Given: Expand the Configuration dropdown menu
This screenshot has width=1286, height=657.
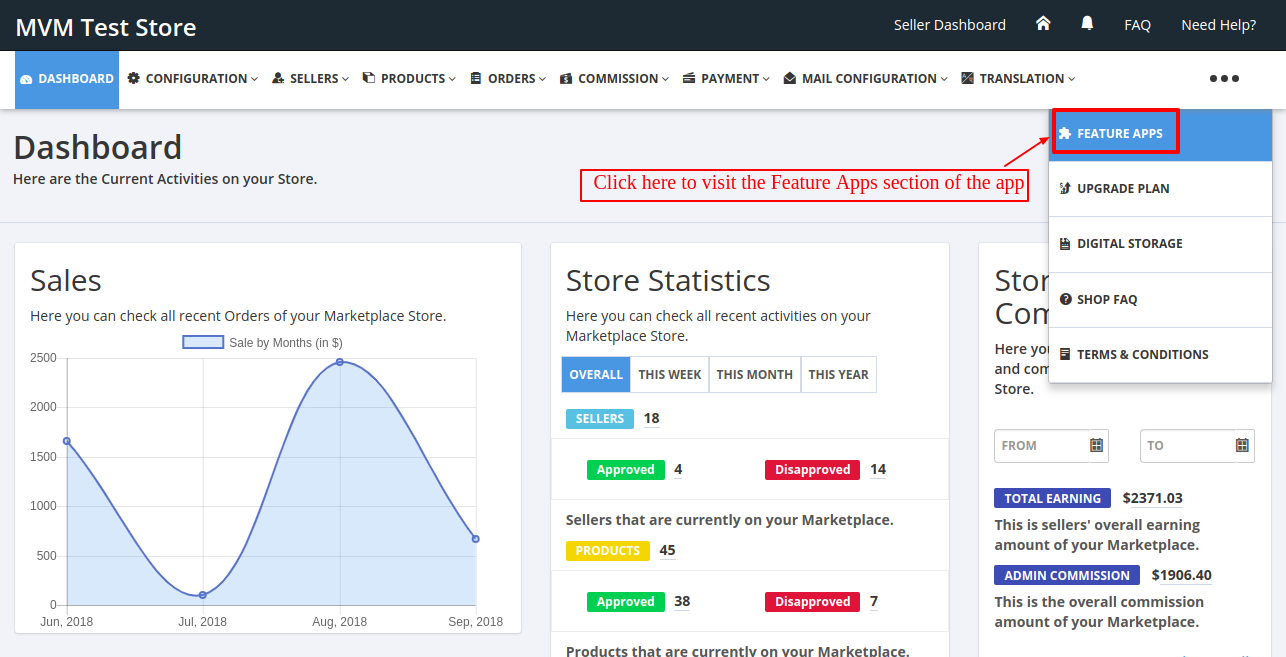Looking at the screenshot, I should coord(192,78).
